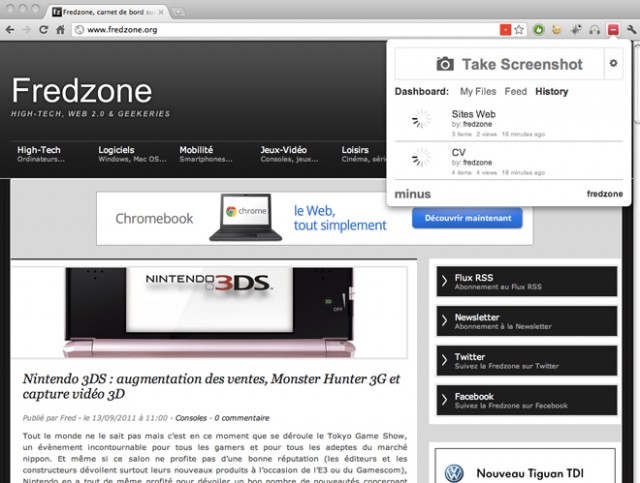Close the Fredzone browser tab
This screenshot has width=640, height=483.
pyautogui.click(x=161, y=12)
